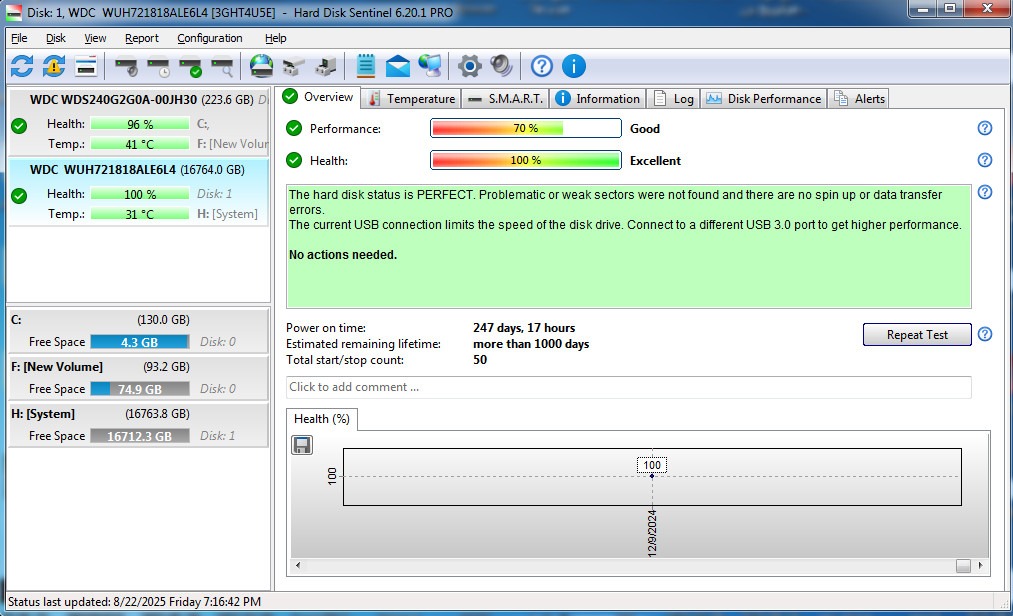Click the graph horizontal scrollbar thumb
Screen dimensions: 1013x616
click(963, 566)
